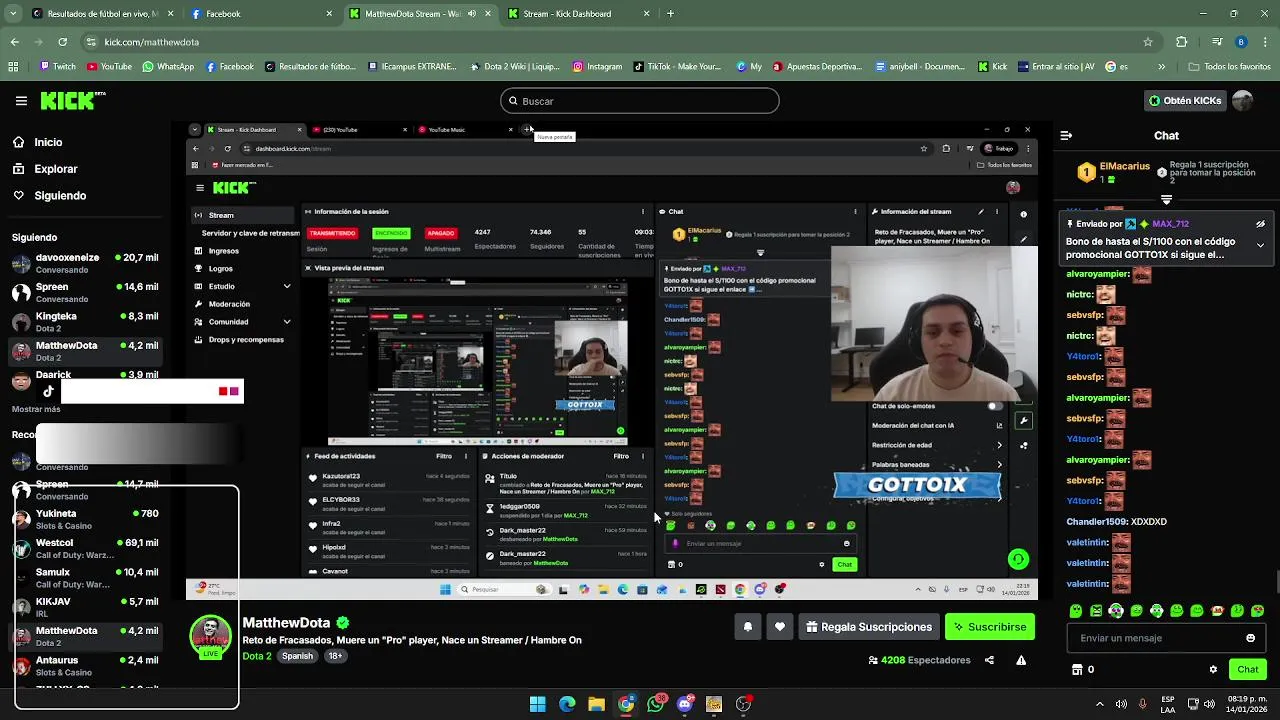Toggle the microphone icon in the system tray
This screenshot has height=720, width=1280.
(1143, 704)
